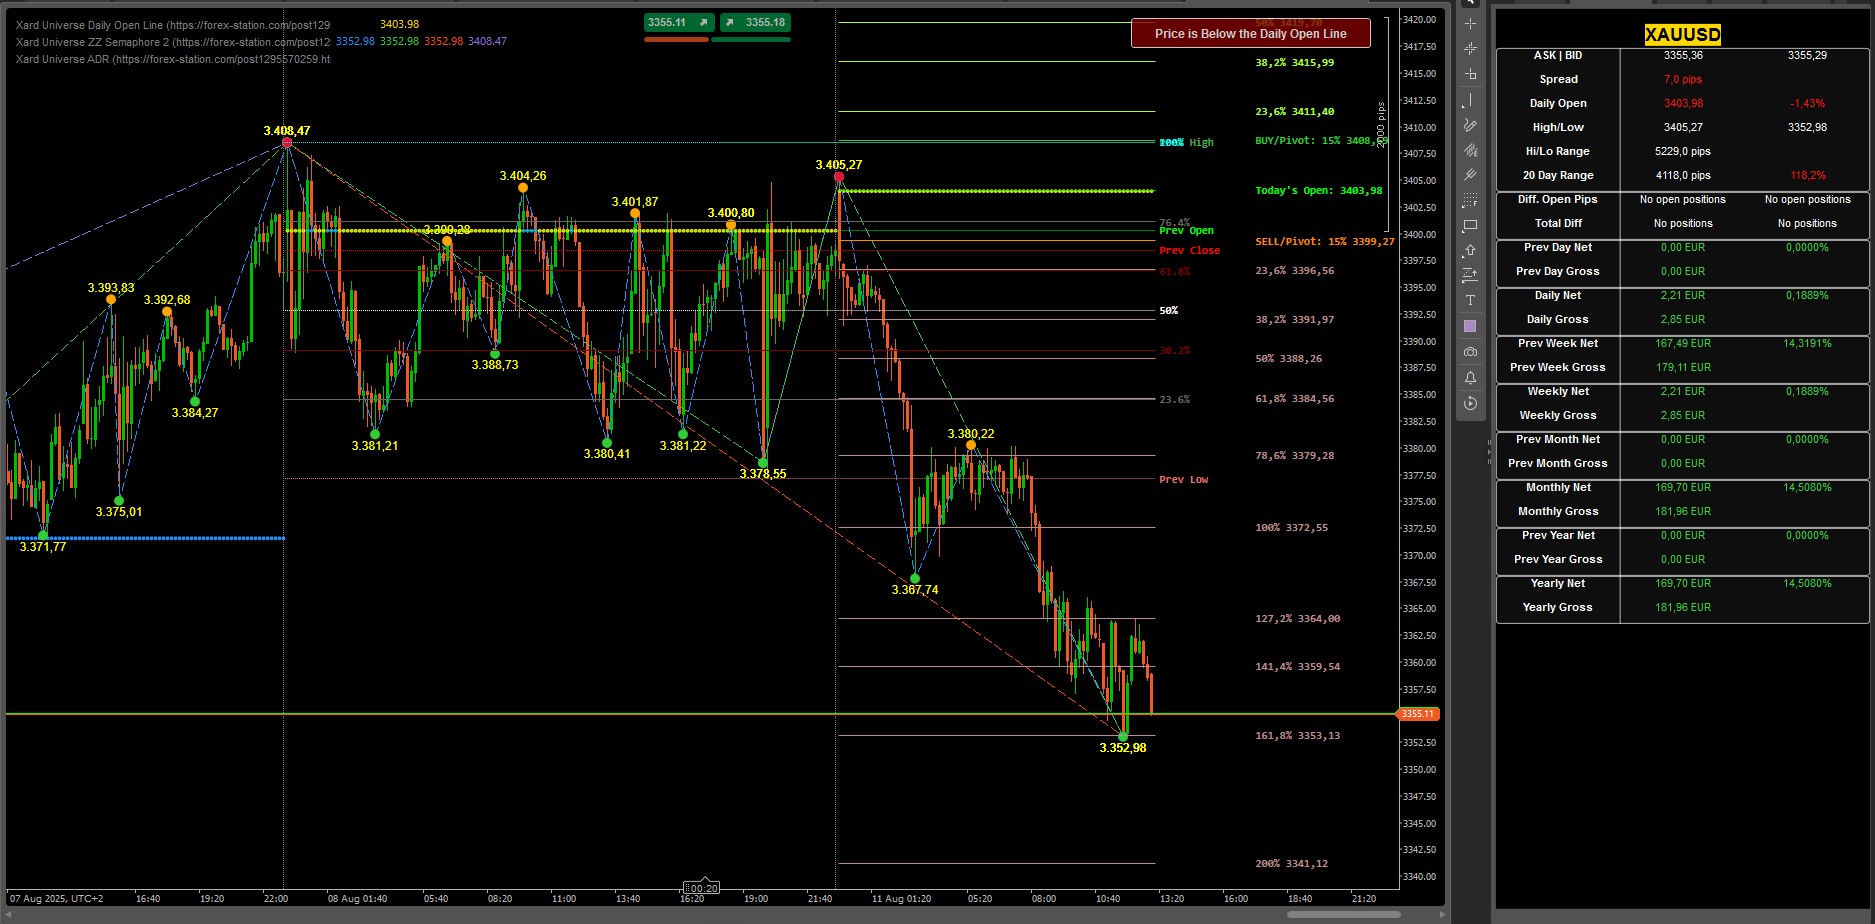Click the Yearly Net row label
The height and width of the screenshot is (924, 1875).
point(1558,583)
